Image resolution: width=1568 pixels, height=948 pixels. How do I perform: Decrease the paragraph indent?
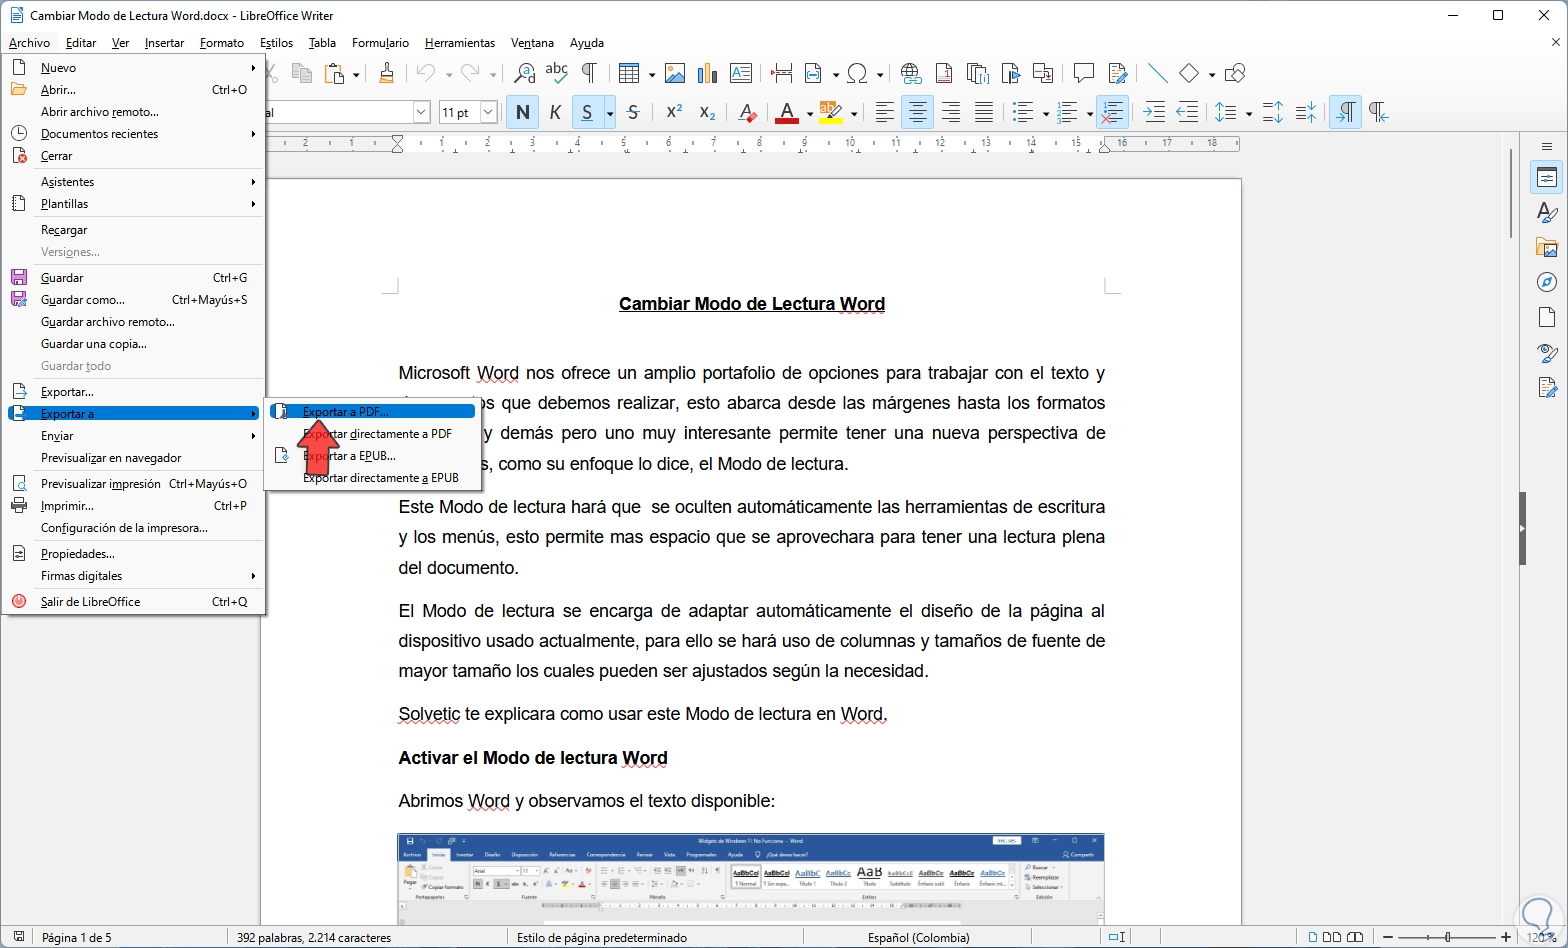(x=1187, y=113)
